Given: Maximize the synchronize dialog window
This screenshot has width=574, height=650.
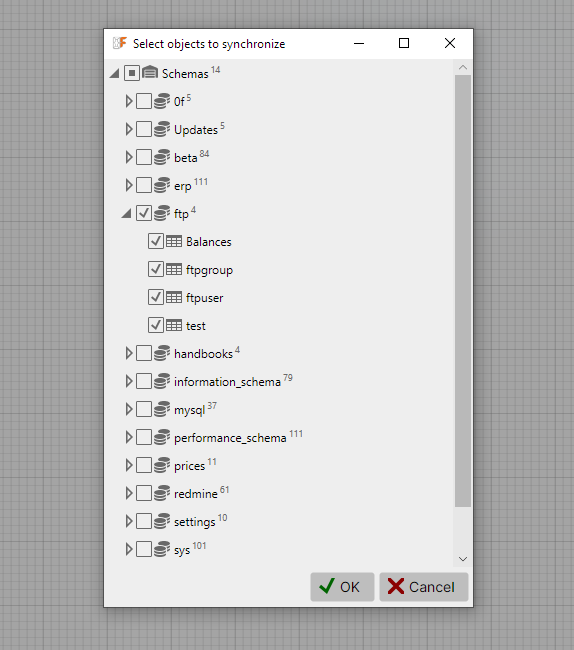Looking at the screenshot, I should [x=404, y=43].
